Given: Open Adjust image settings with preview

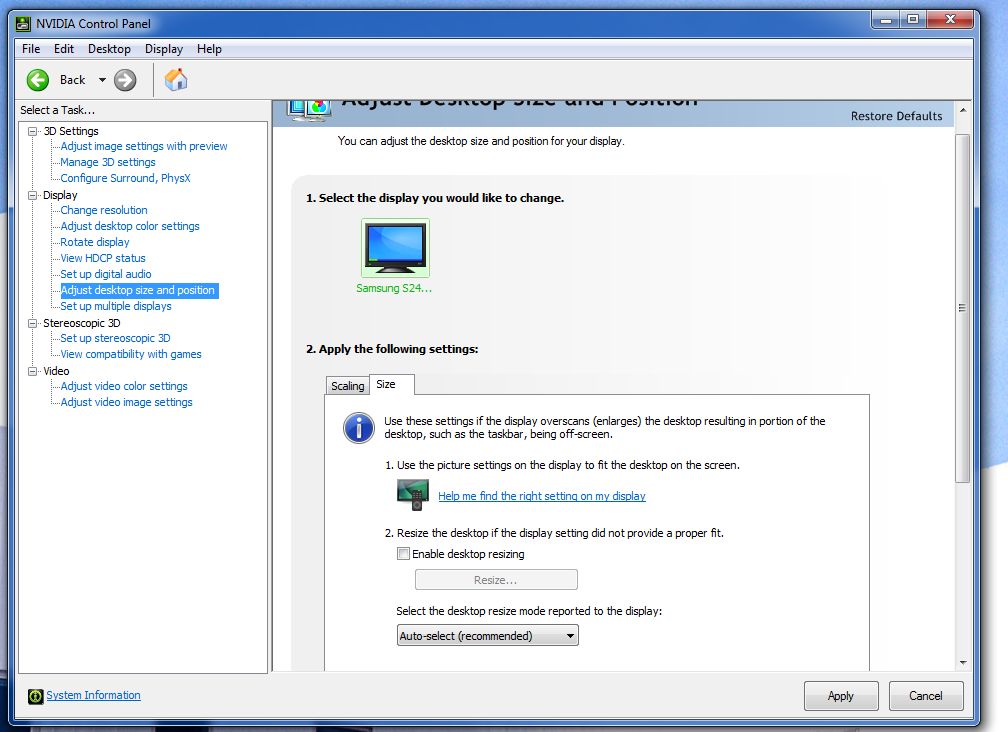Looking at the screenshot, I should (x=144, y=147).
